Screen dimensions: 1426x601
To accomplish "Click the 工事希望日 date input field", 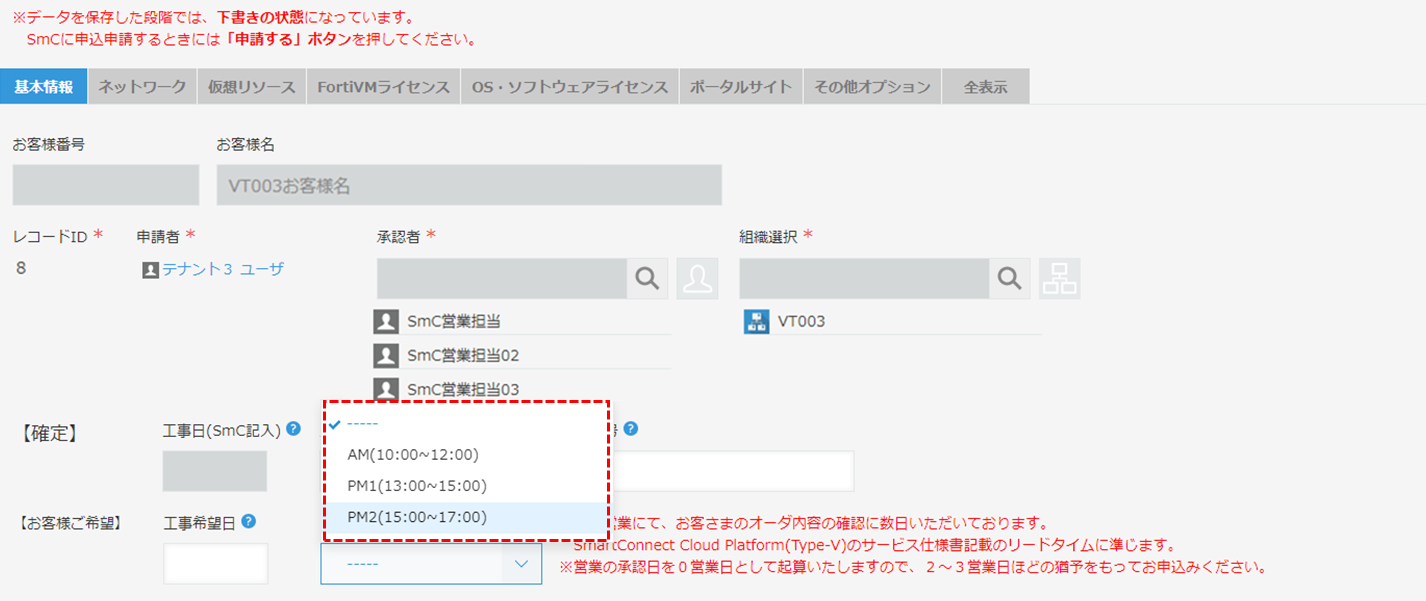I will (216, 564).
